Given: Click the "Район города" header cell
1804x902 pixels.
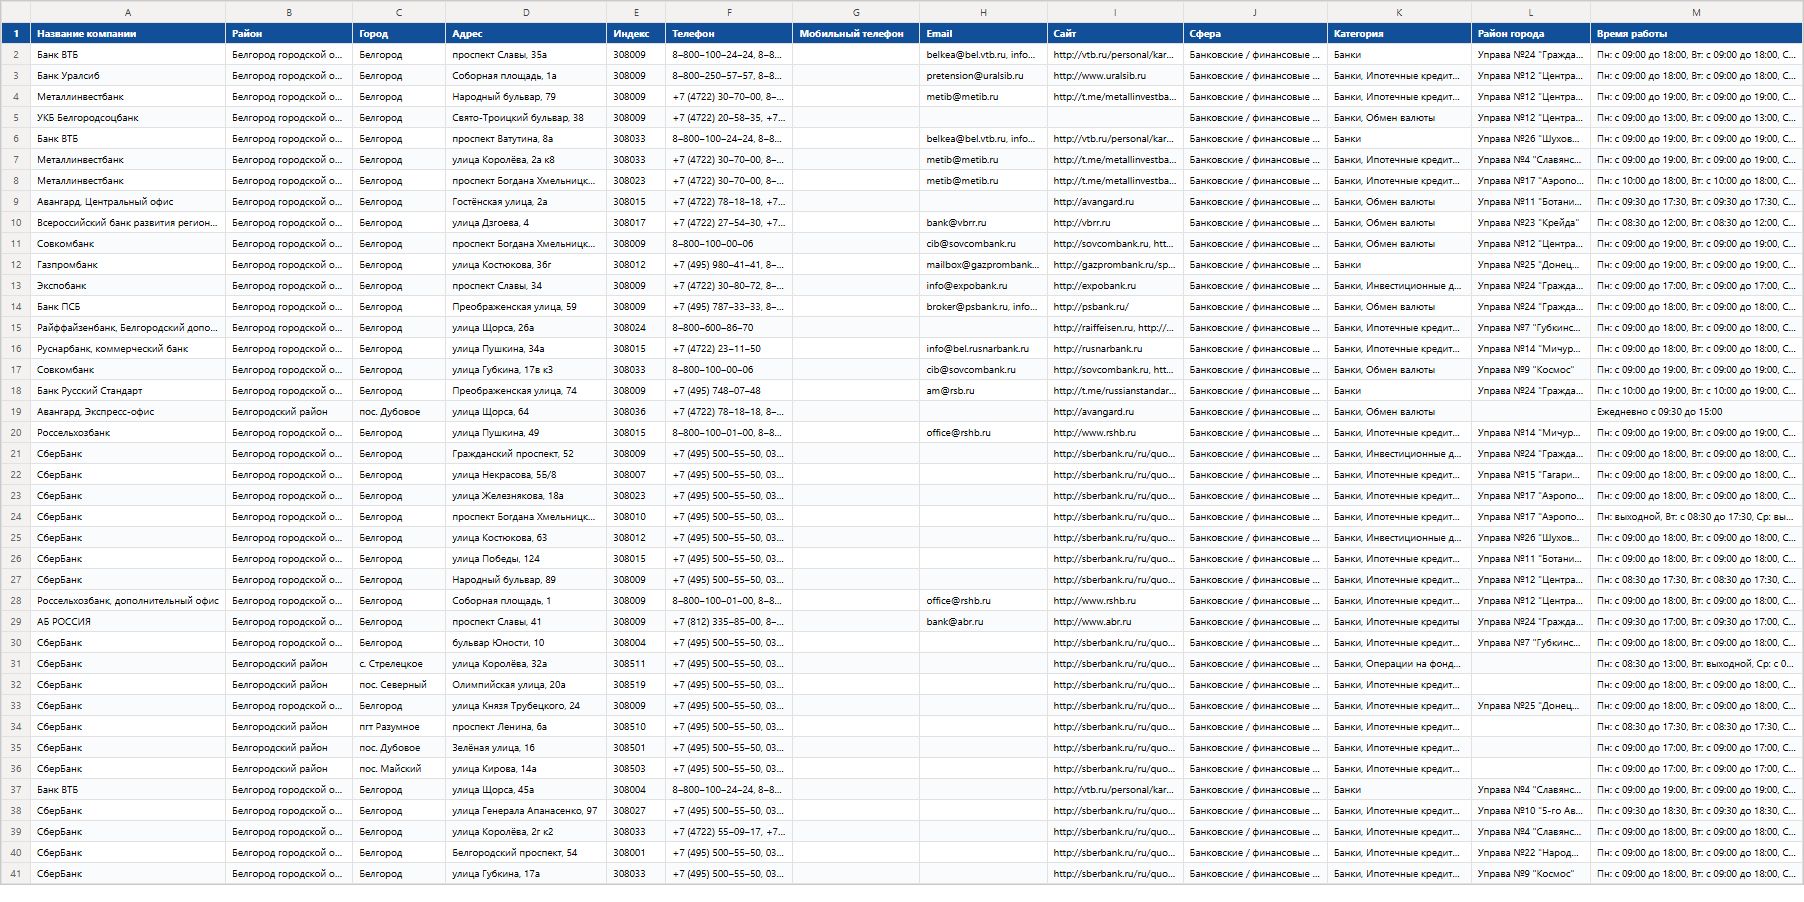Looking at the screenshot, I should click(x=1531, y=33).
